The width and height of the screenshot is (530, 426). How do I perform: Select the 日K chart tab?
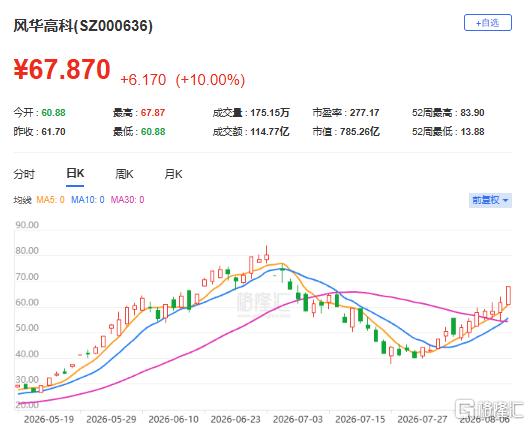75,174
